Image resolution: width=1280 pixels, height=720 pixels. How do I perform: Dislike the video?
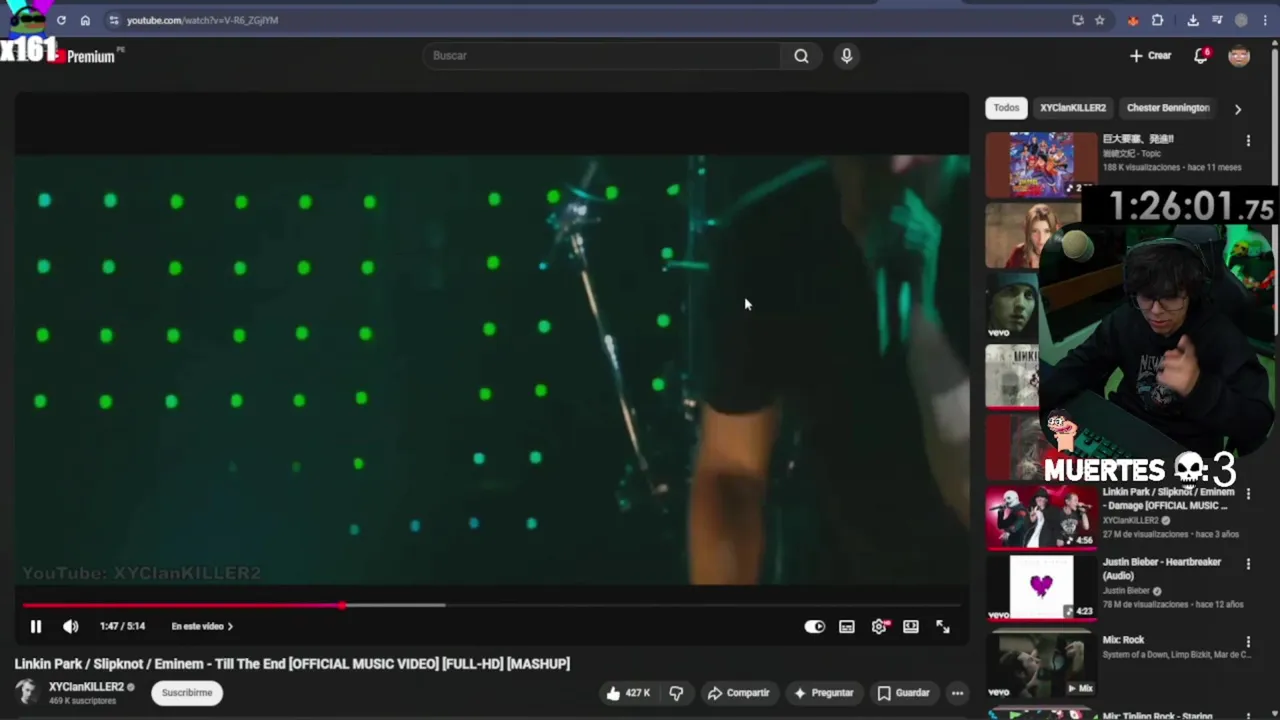(676, 693)
